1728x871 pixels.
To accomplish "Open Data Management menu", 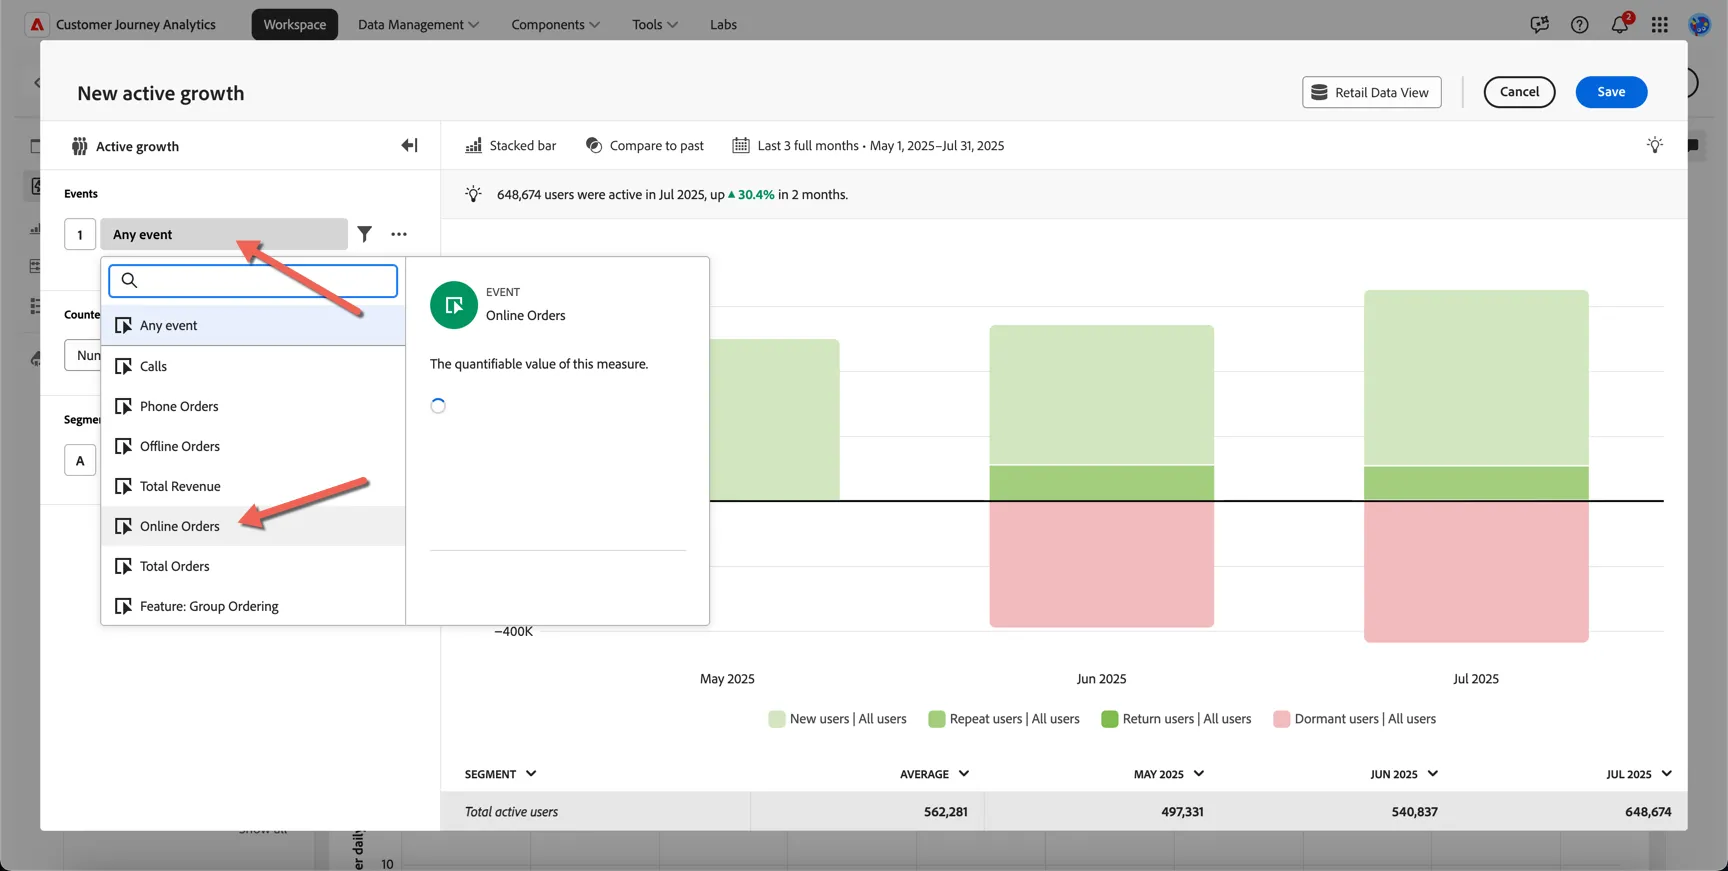I will pyautogui.click(x=418, y=24).
